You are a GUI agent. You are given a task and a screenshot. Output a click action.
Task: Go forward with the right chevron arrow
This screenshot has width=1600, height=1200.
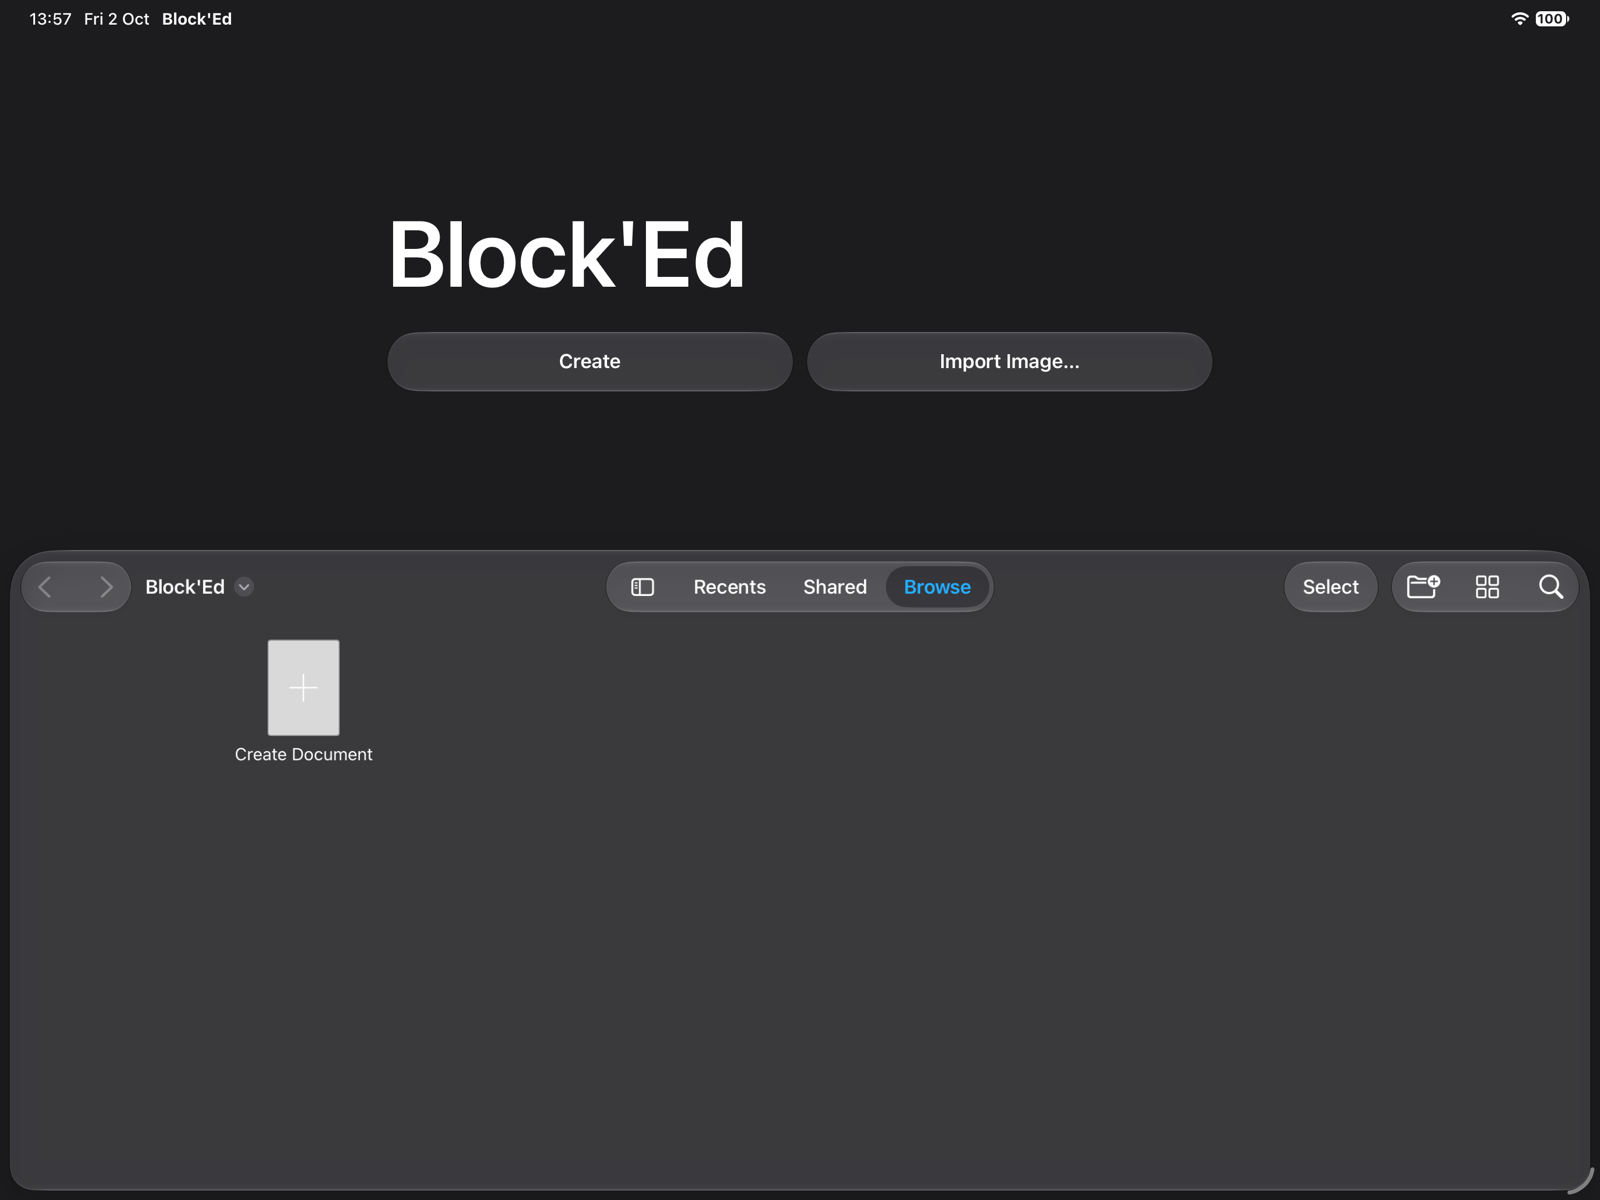(x=106, y=587)
